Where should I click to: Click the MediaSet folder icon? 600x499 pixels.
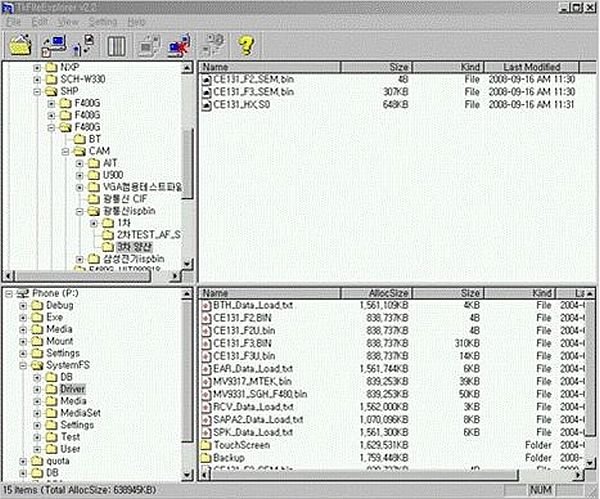tap(51, 413)
